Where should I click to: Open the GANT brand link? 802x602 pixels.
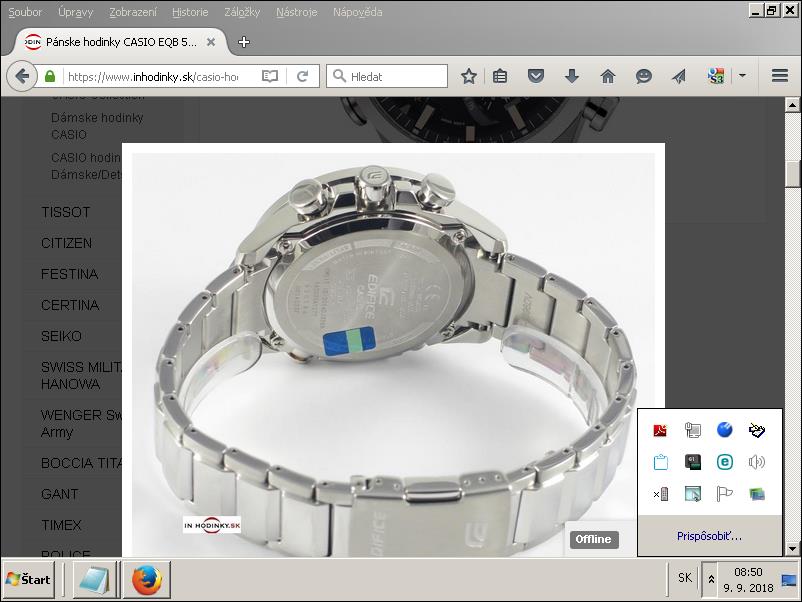pos(60,494)
